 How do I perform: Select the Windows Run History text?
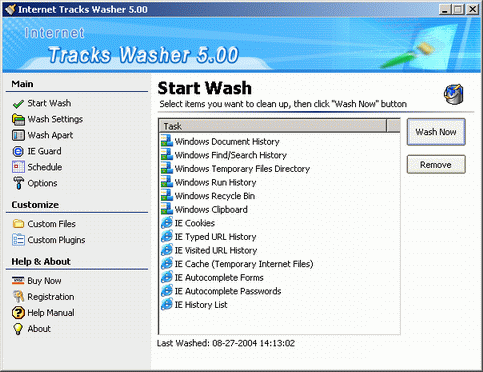click(215, 183)
